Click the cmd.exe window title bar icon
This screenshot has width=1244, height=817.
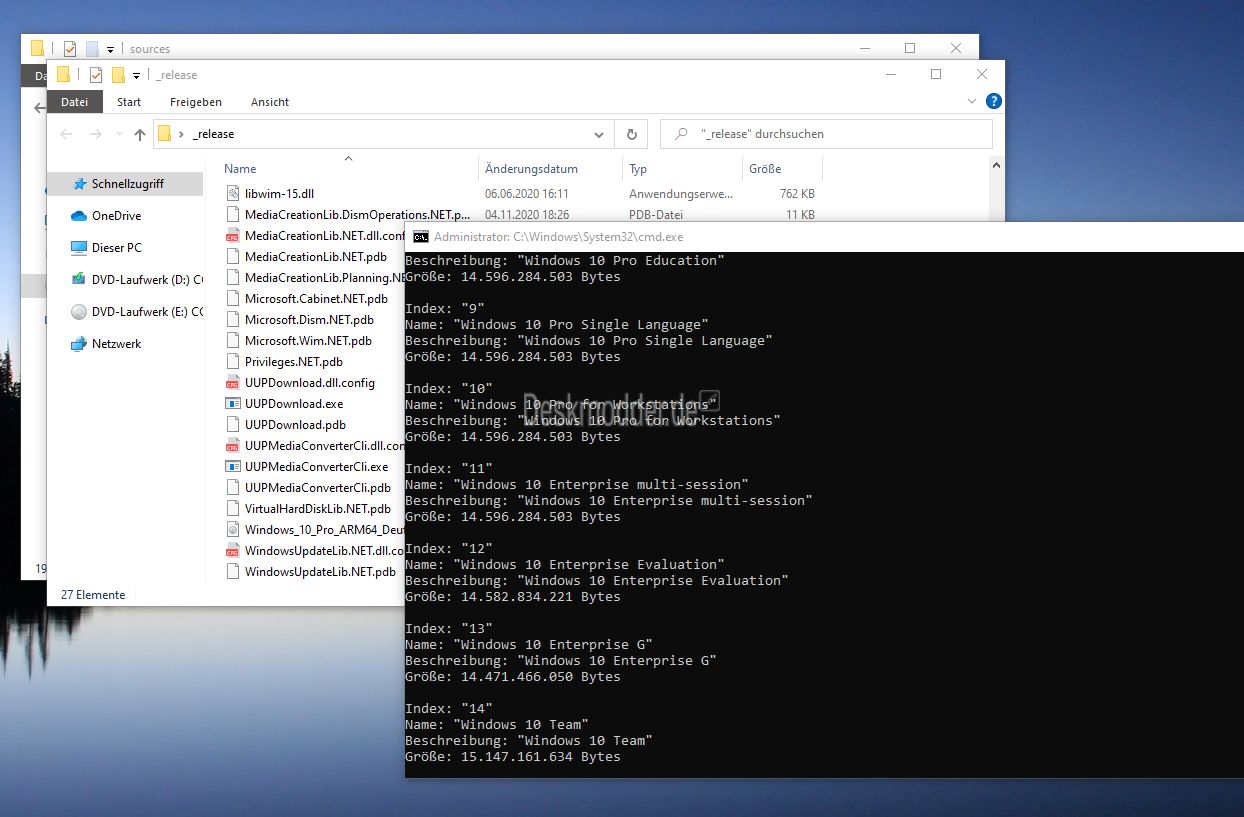[421, 237]
